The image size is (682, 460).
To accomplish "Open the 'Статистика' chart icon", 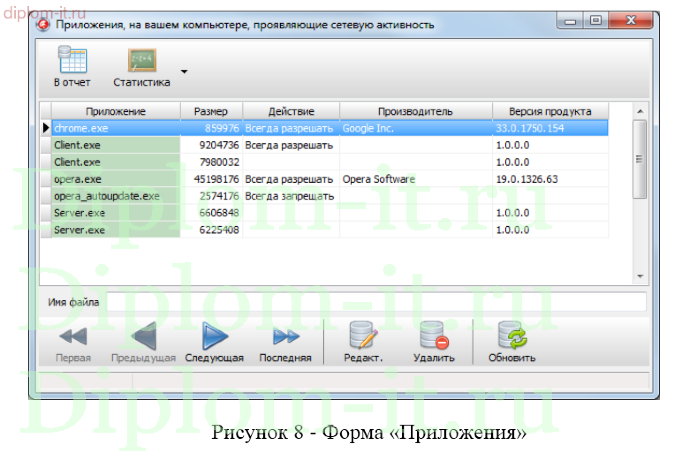I will 141,63.
